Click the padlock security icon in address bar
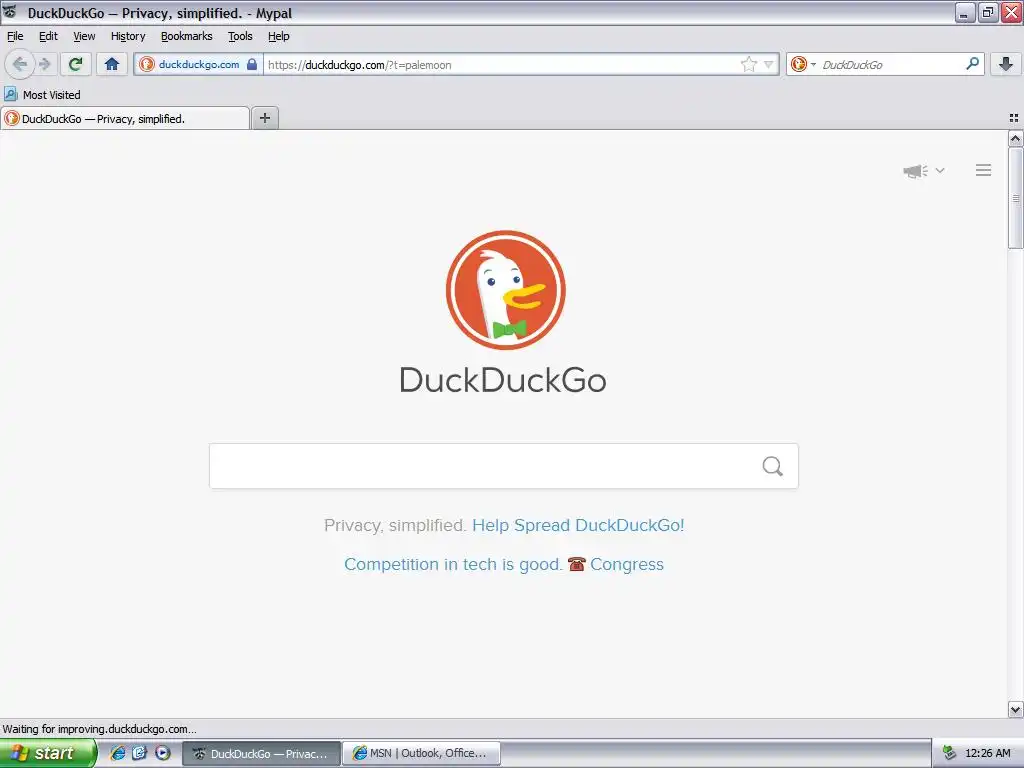 (x=252, y=64)
